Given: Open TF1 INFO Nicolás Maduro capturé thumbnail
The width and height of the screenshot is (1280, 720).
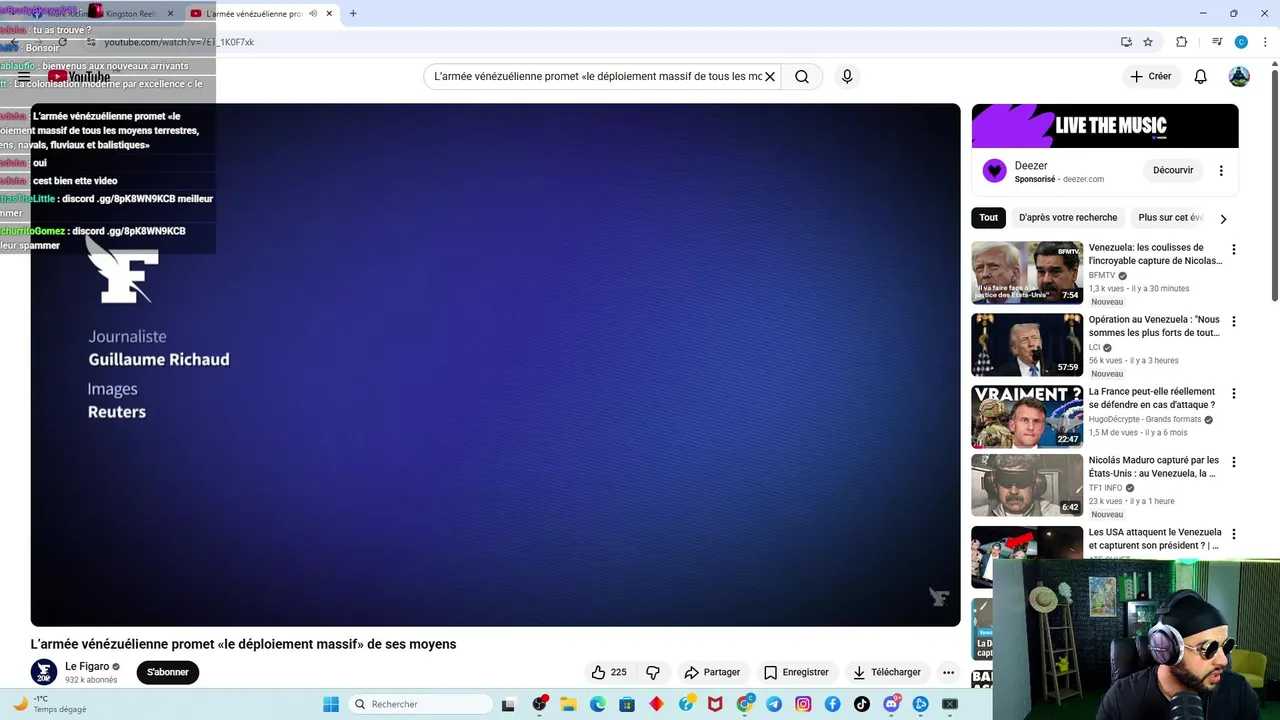Looking at the screenshot, I should [1027, 486].
